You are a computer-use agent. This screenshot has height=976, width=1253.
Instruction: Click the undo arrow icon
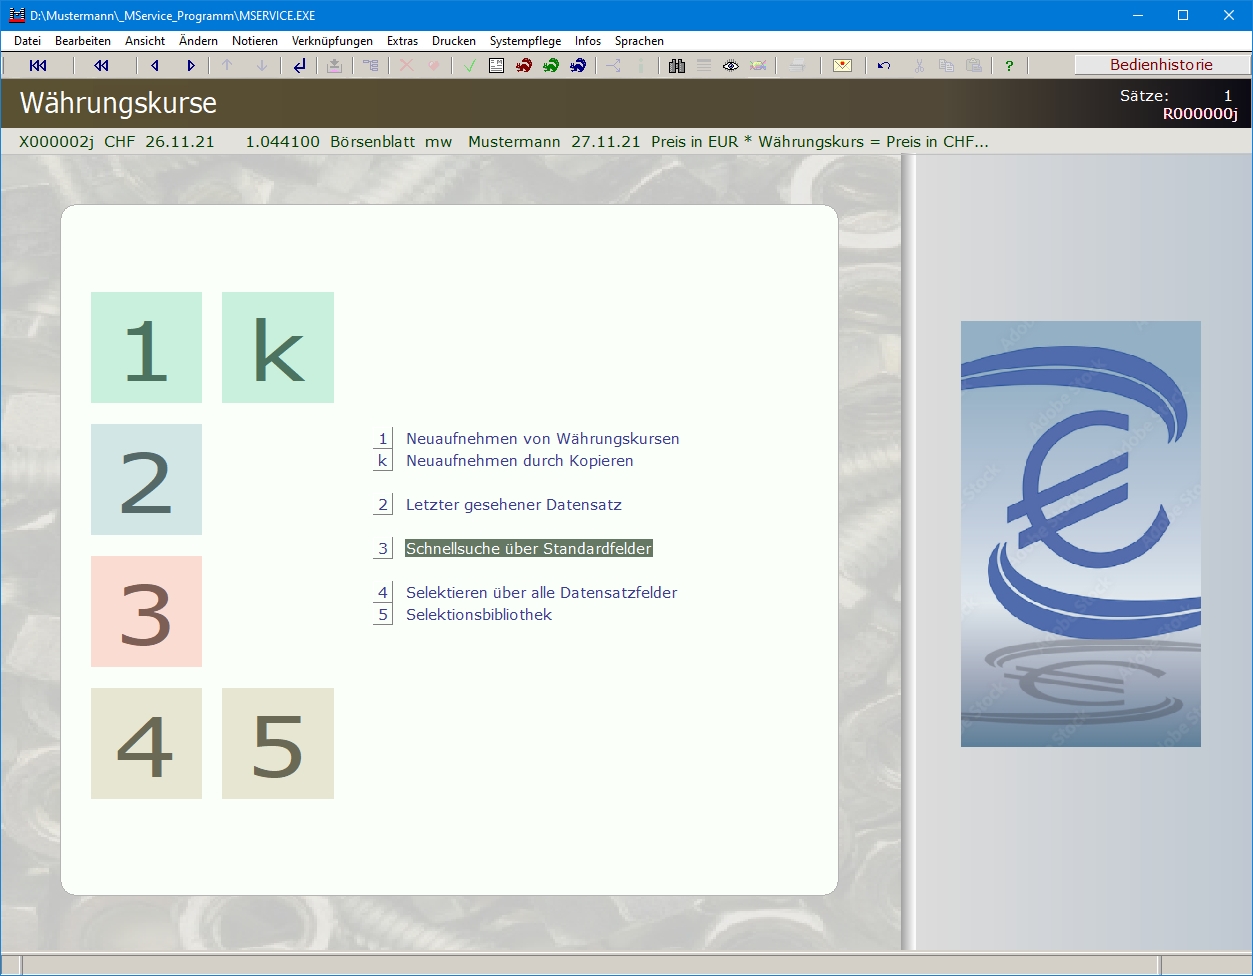pos(884,66)
